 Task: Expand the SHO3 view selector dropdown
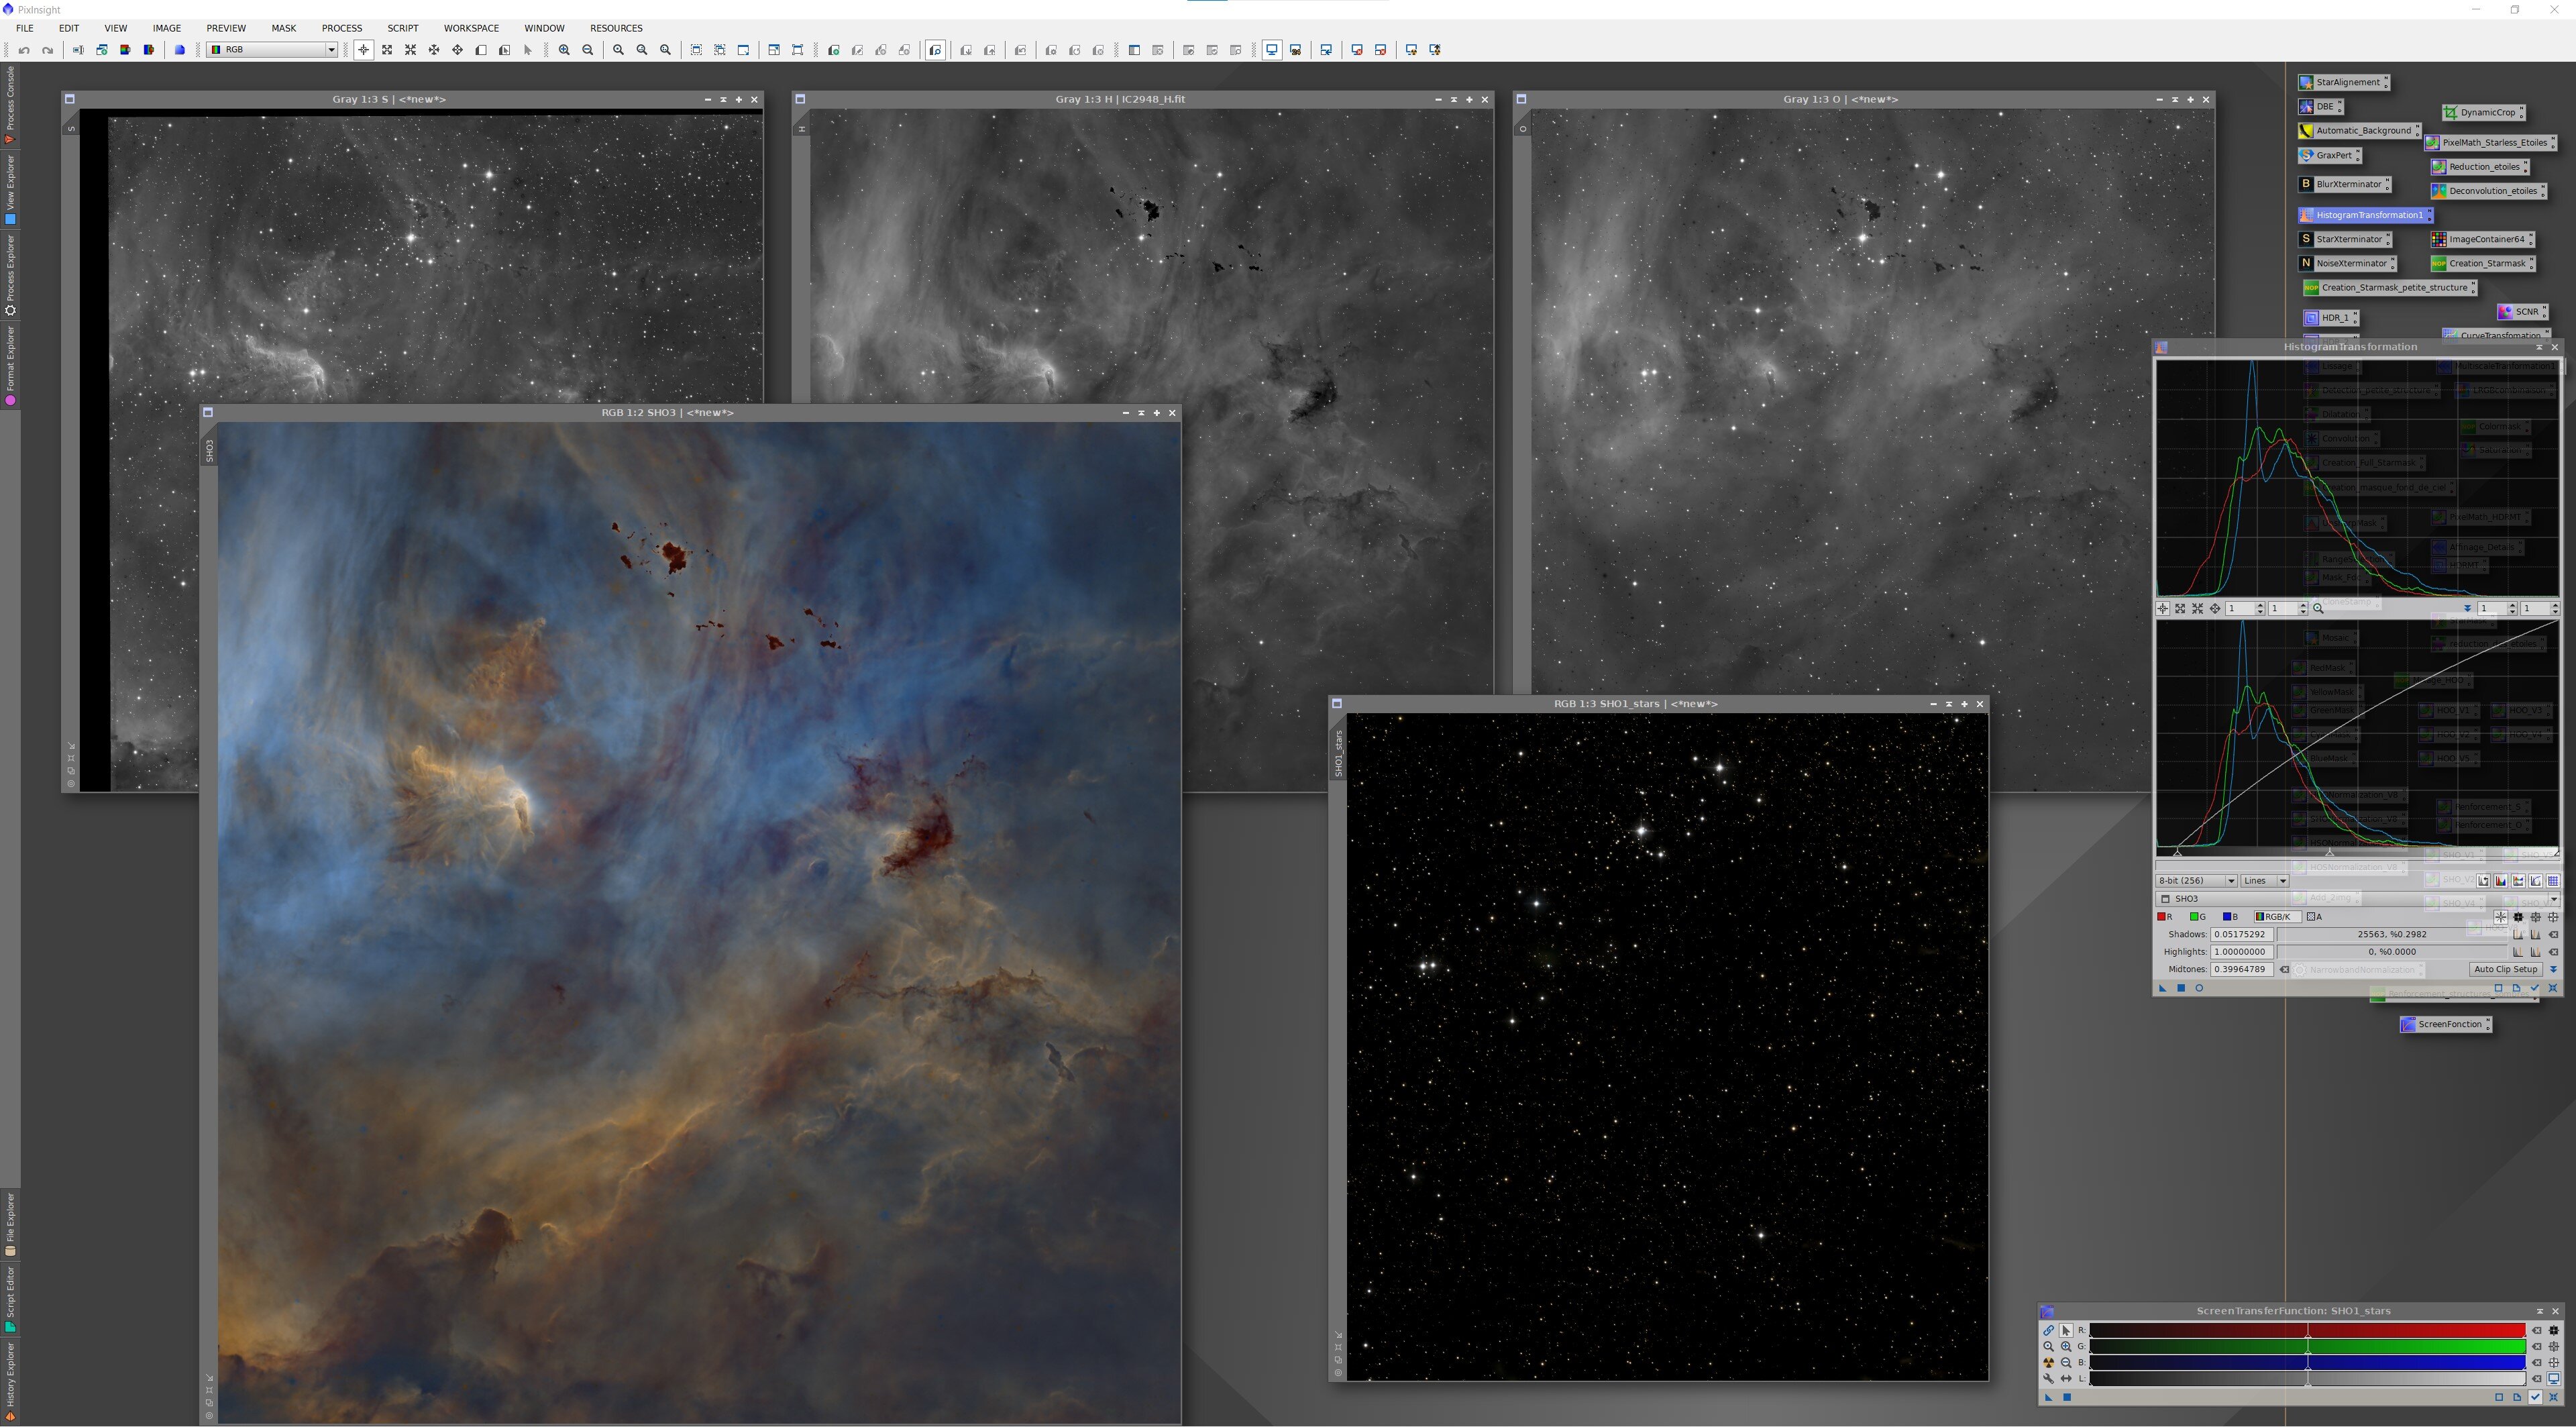pyautogui.click(x=2553, y=899)
